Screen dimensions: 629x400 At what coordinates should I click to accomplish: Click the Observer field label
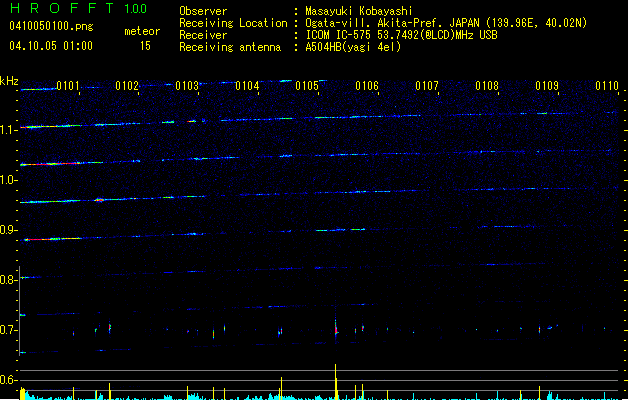203,11
